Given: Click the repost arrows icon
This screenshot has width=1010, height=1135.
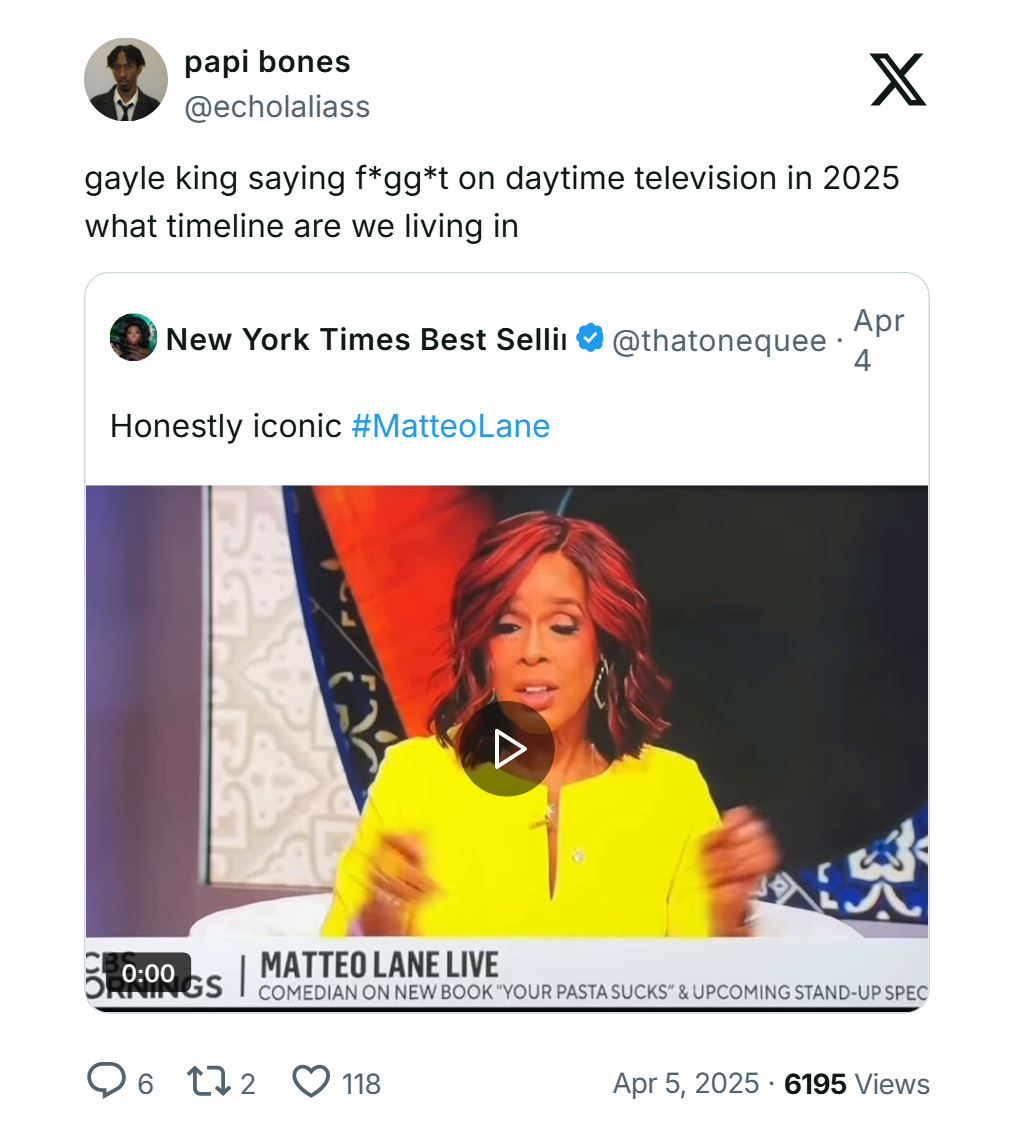Looking at the screenshot, I should [x=205, y=1082].
